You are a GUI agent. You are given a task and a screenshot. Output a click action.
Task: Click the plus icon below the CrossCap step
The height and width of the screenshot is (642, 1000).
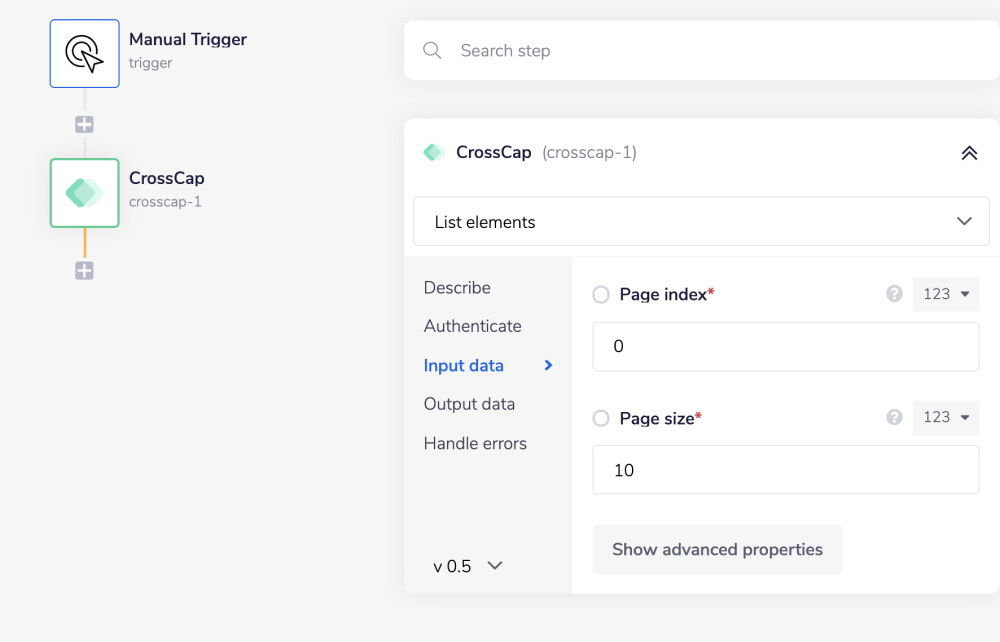click(x=84, y=270)
